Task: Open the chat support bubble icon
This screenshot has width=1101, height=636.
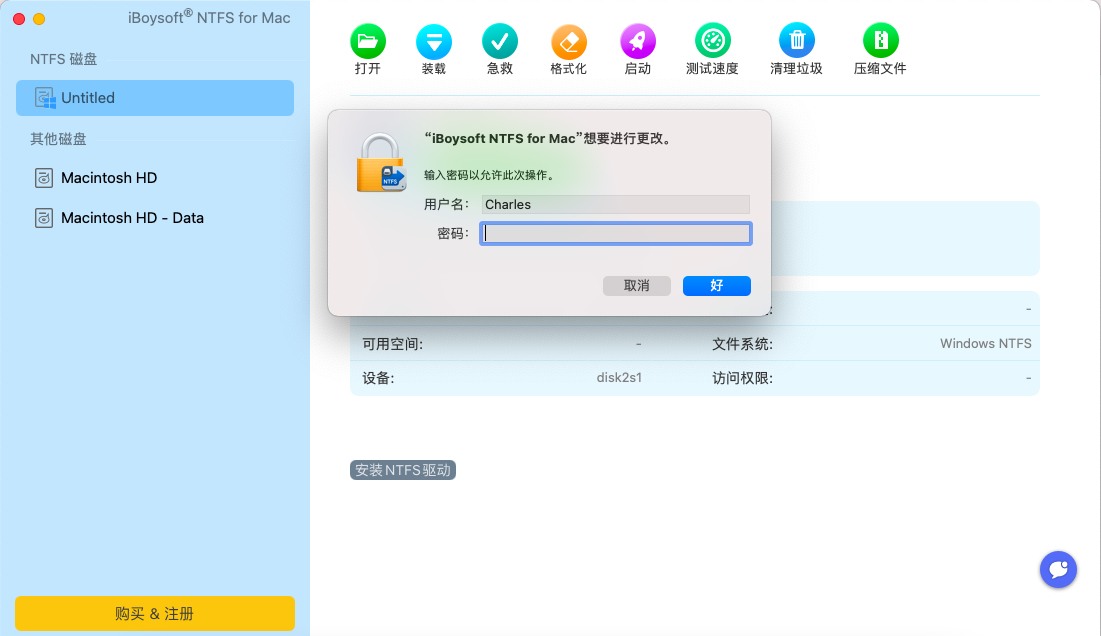Action: coord(1058,569)
